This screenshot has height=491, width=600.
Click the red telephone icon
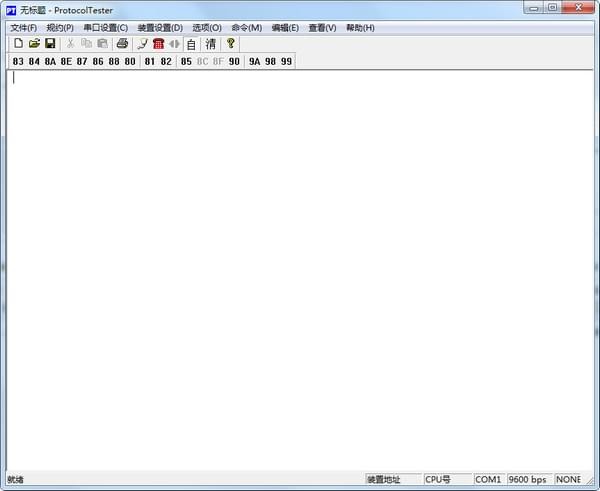pyautogui.click(x=158, y=44)
